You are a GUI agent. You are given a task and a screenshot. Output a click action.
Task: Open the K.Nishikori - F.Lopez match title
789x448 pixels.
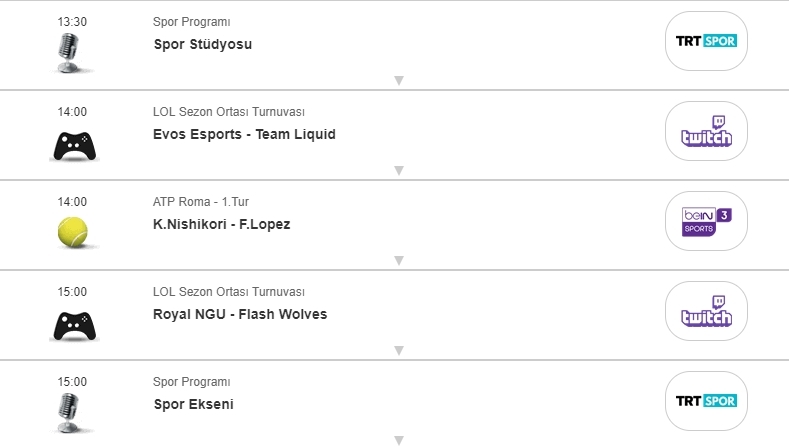point(221,224)
